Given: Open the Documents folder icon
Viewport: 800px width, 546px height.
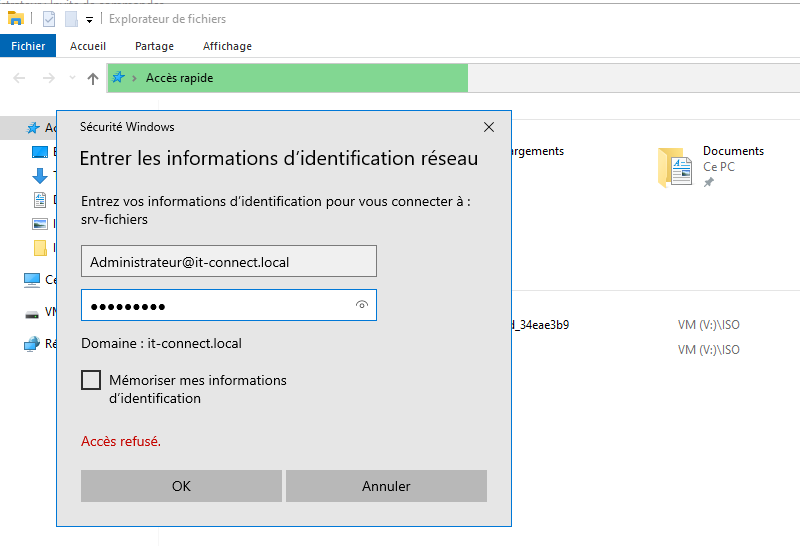Looking at the screenshot, I should 675,168.
